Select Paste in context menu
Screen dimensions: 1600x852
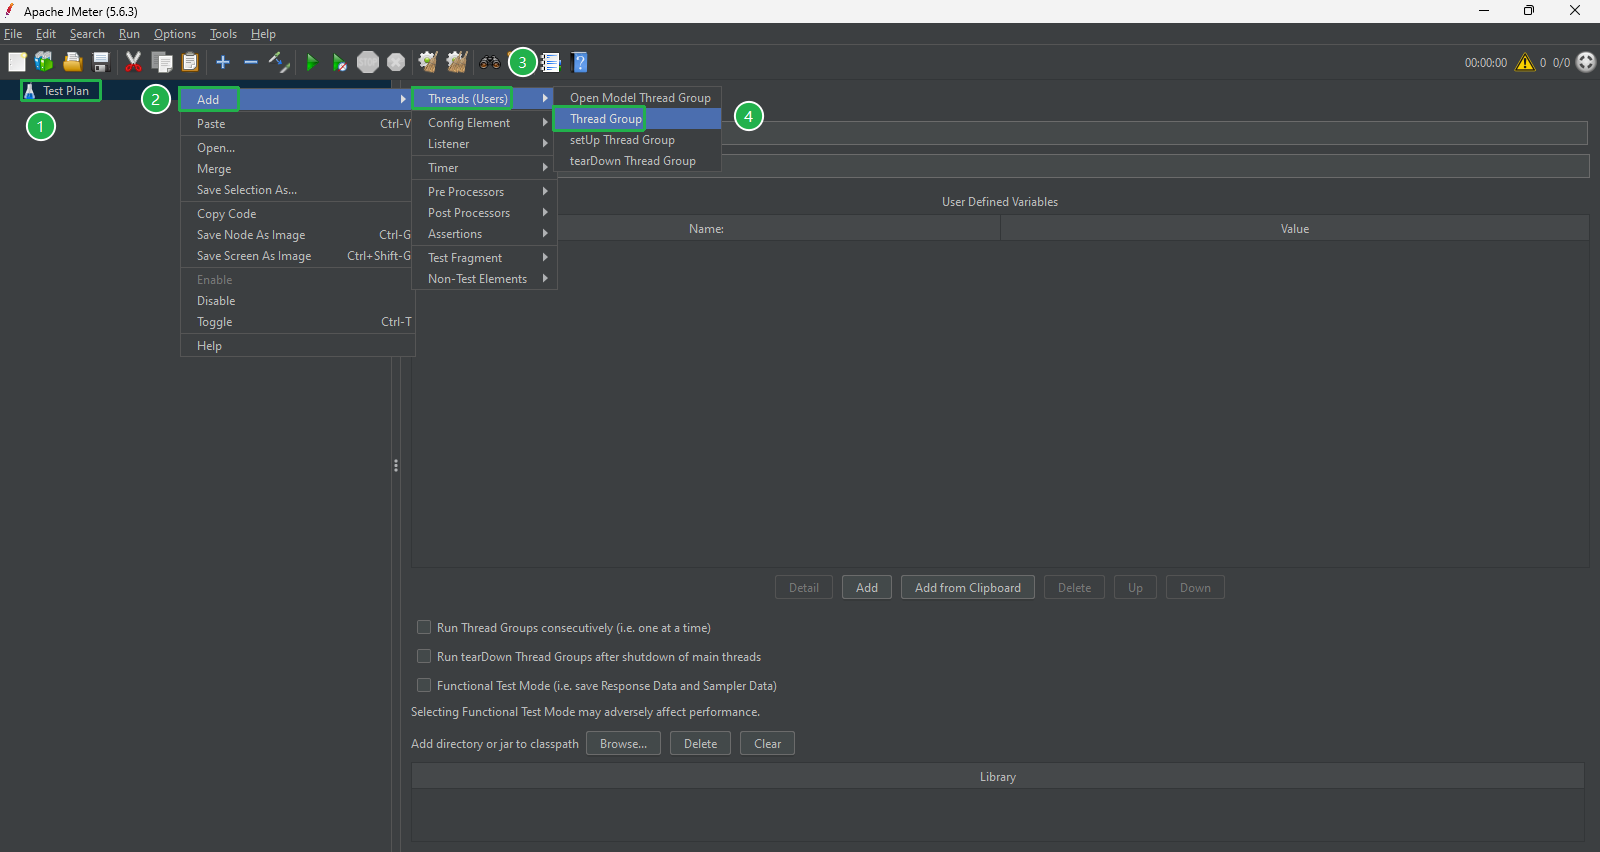click(x=297, y=123)
